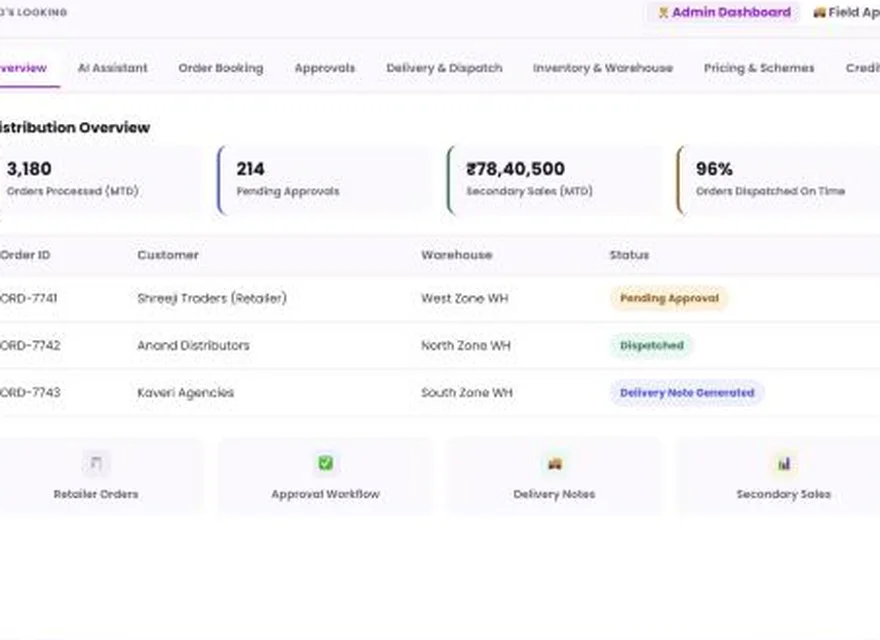Click order ID ORD-7741

tap(29, 298)
